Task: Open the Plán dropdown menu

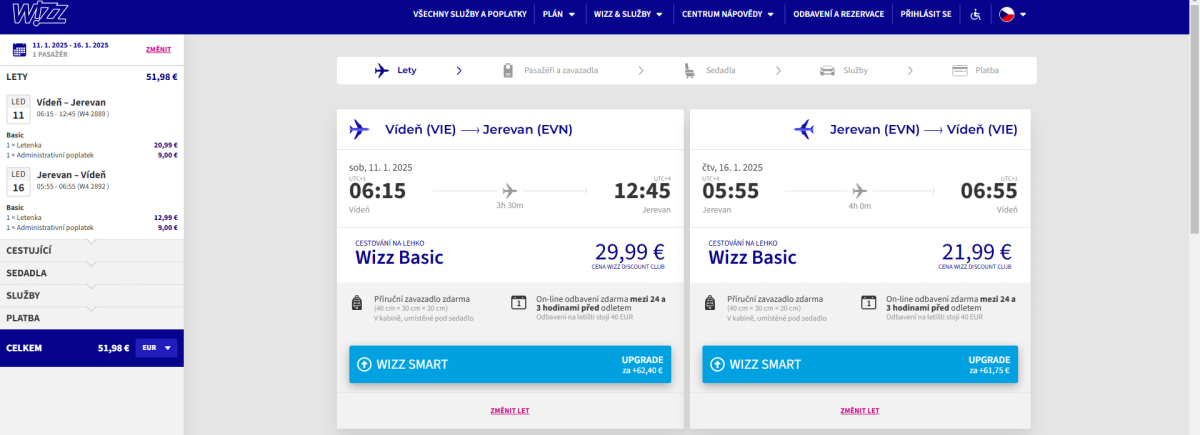Action: (x=558, y=14)
